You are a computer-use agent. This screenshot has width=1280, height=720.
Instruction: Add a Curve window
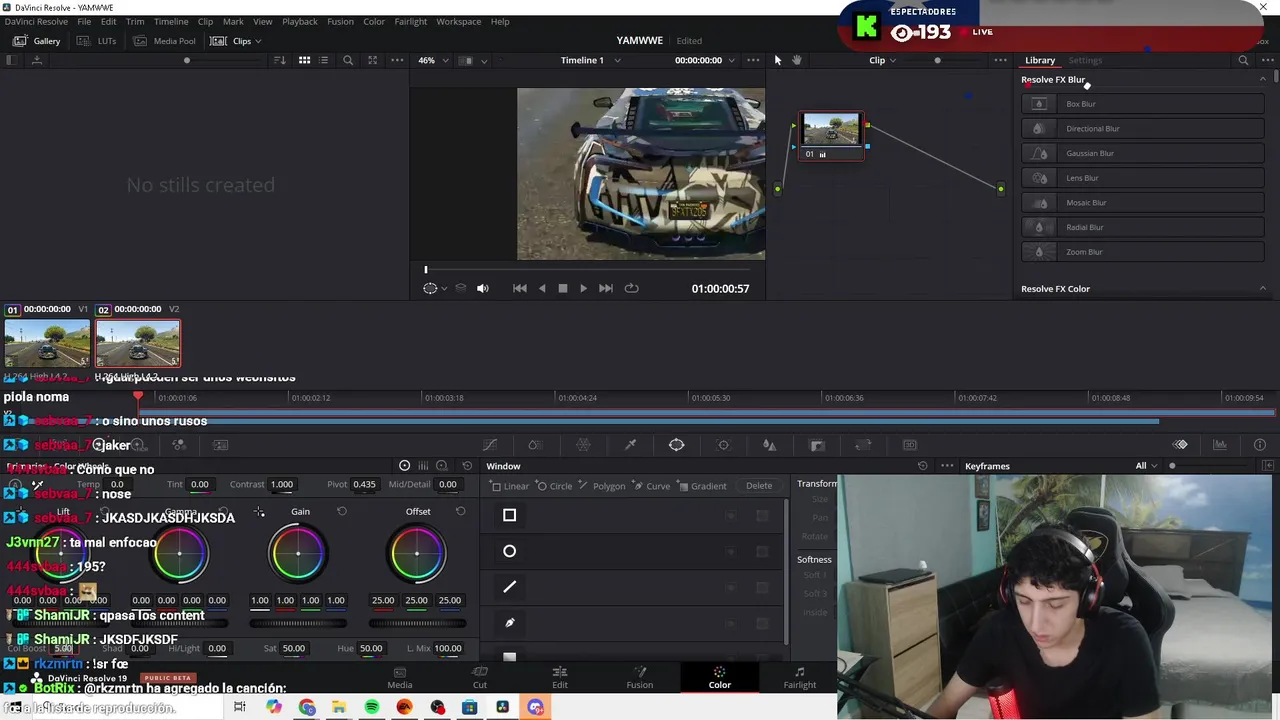tap(651, 486)
